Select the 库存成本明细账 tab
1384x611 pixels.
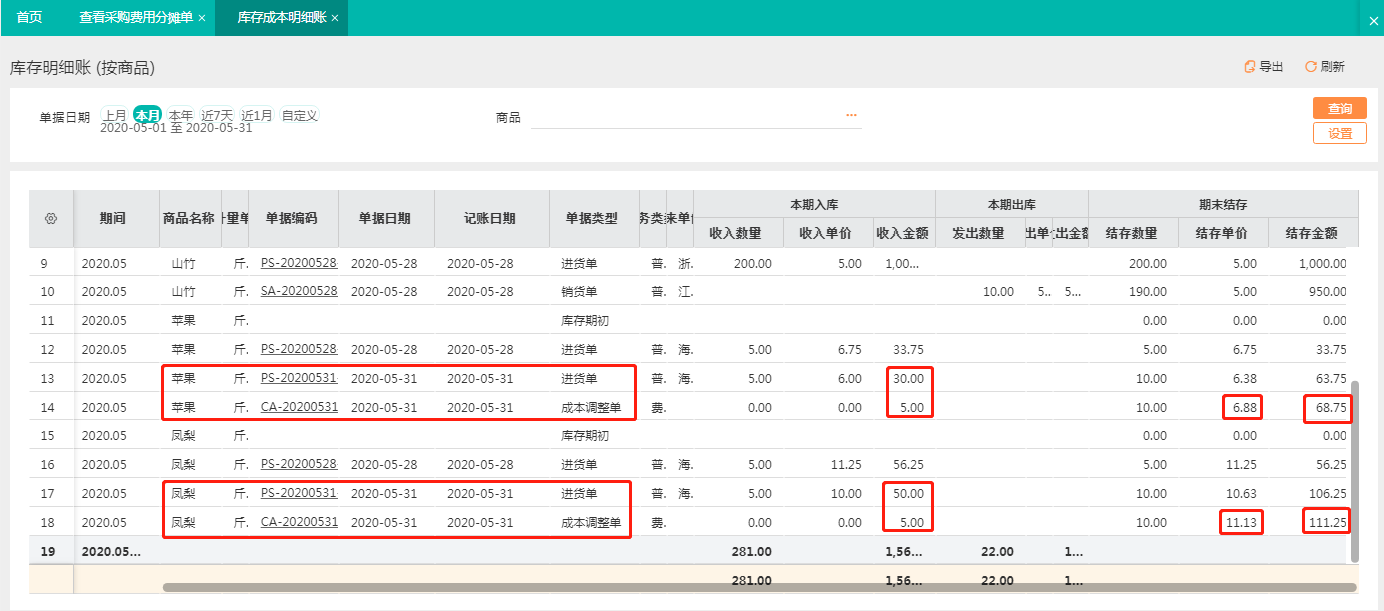click(x=282, y=18)
